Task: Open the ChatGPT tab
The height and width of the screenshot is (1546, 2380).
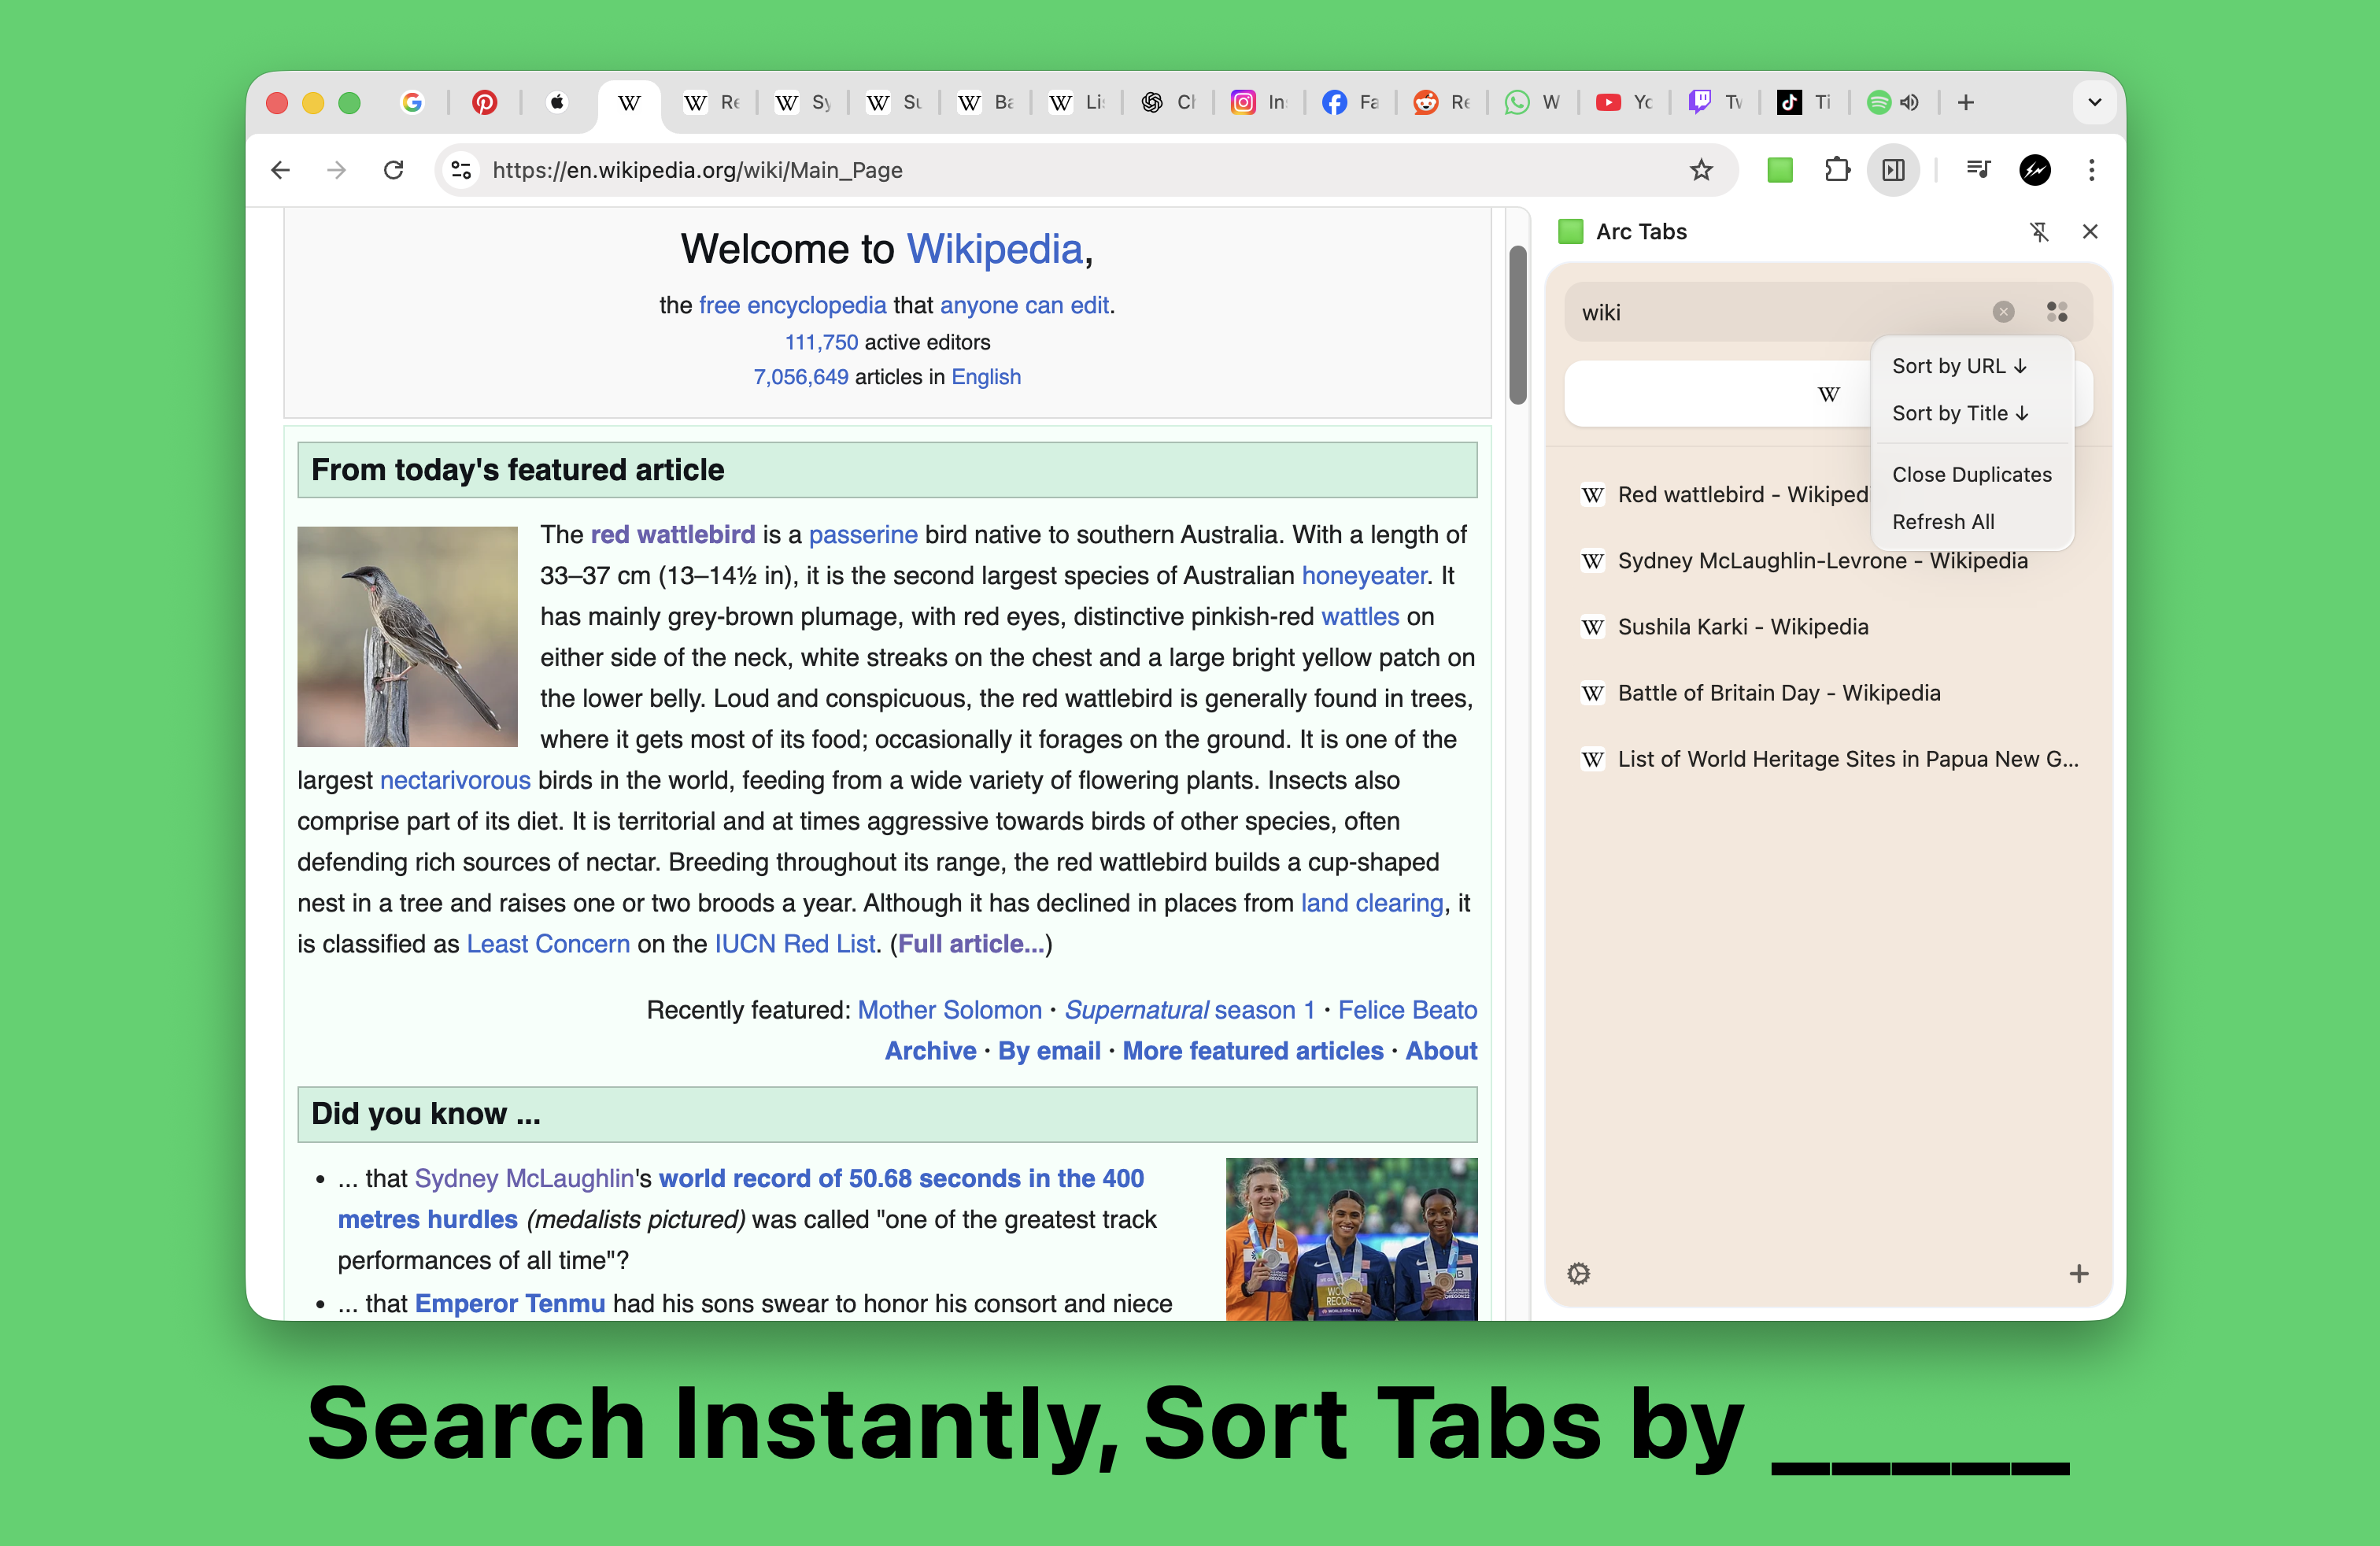Action: (1168, 102)
